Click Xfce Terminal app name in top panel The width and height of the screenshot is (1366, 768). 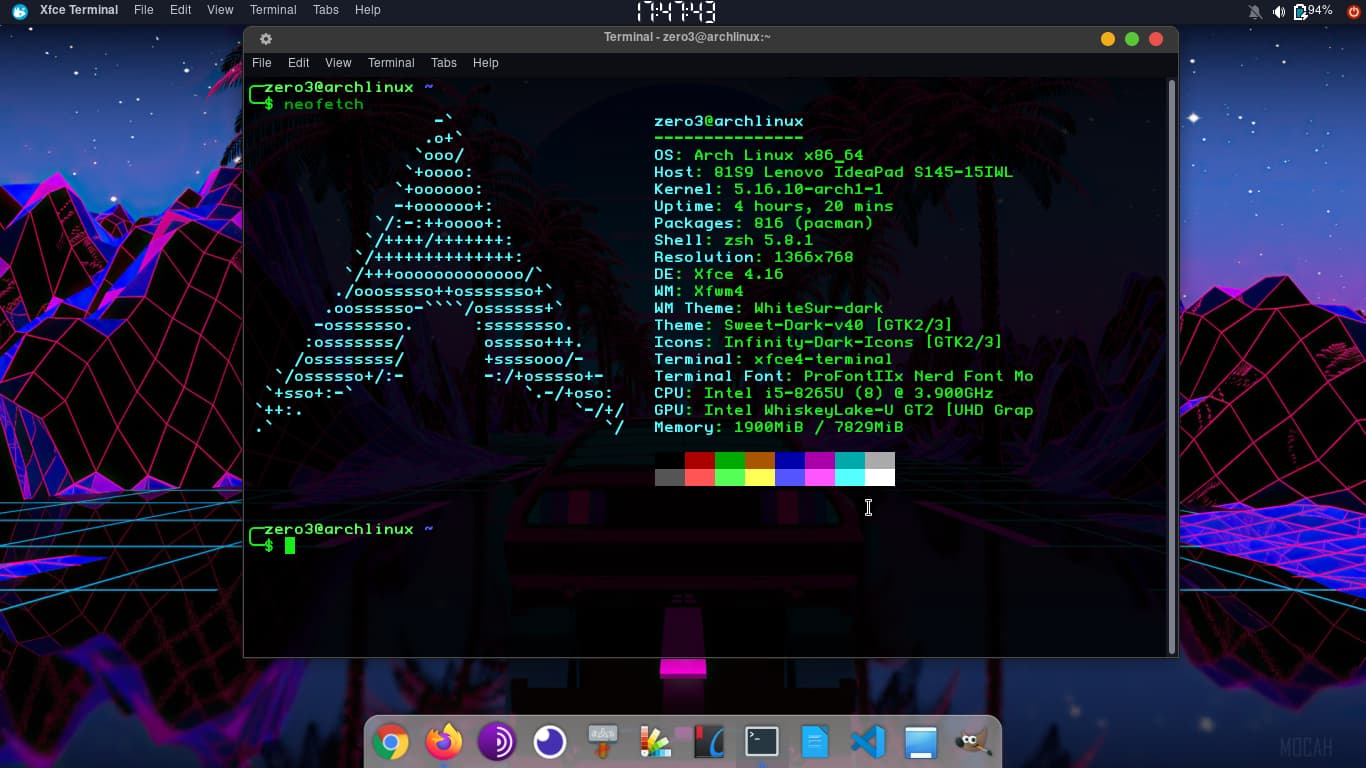click(79, 10)
